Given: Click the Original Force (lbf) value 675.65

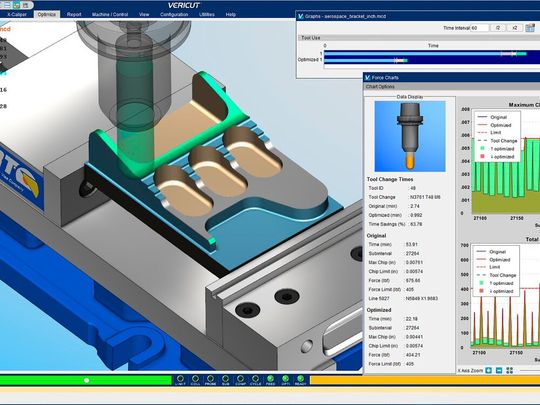Looking at the screenshot, I should [413, 280].
